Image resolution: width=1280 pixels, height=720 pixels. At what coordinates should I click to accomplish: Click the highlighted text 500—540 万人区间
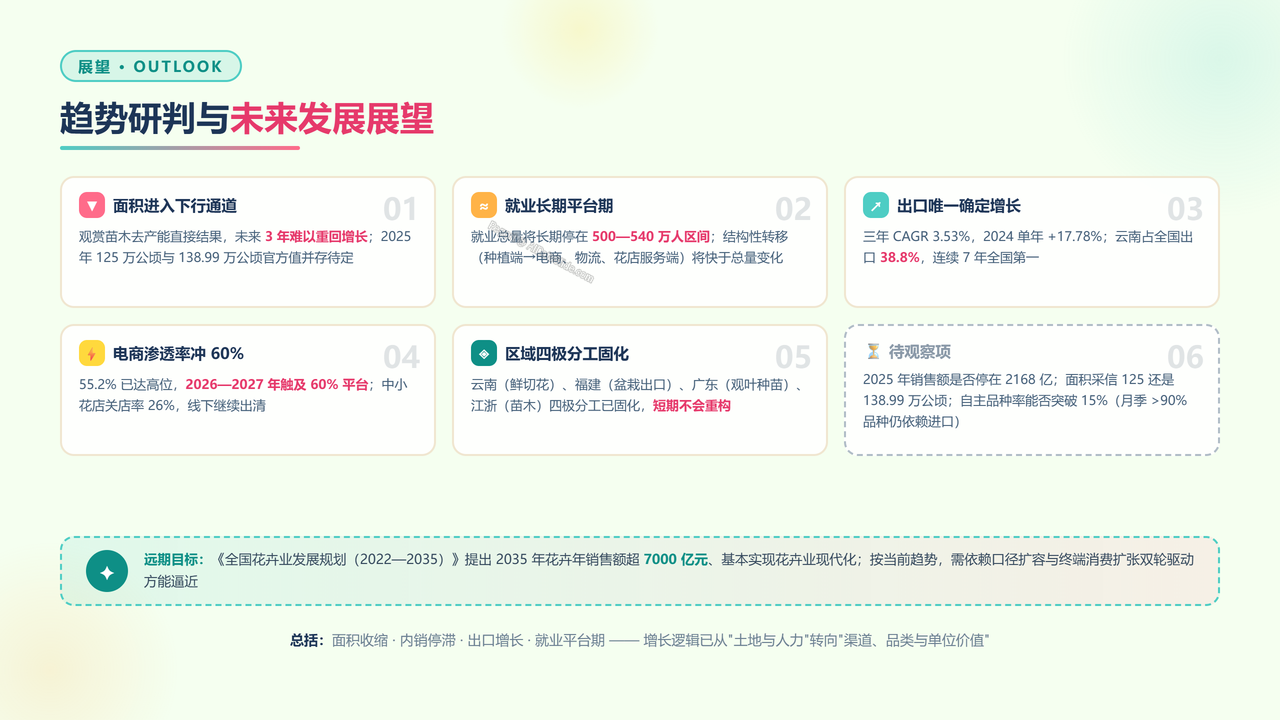pos(651,237)
